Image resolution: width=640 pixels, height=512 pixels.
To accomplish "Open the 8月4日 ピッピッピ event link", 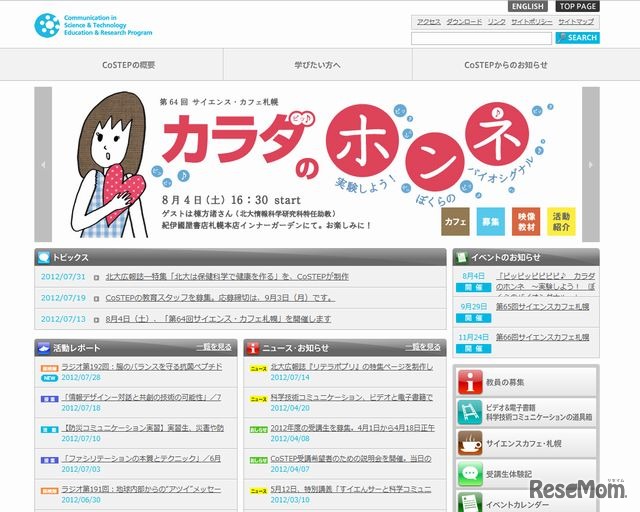I will [545, 282].
